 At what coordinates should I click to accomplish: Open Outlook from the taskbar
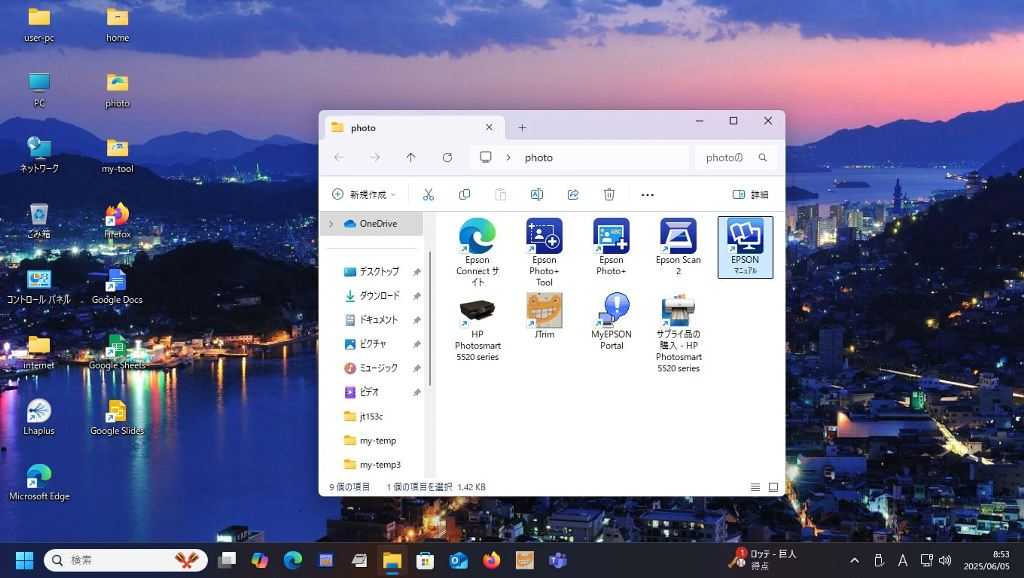tap(458, 560)
